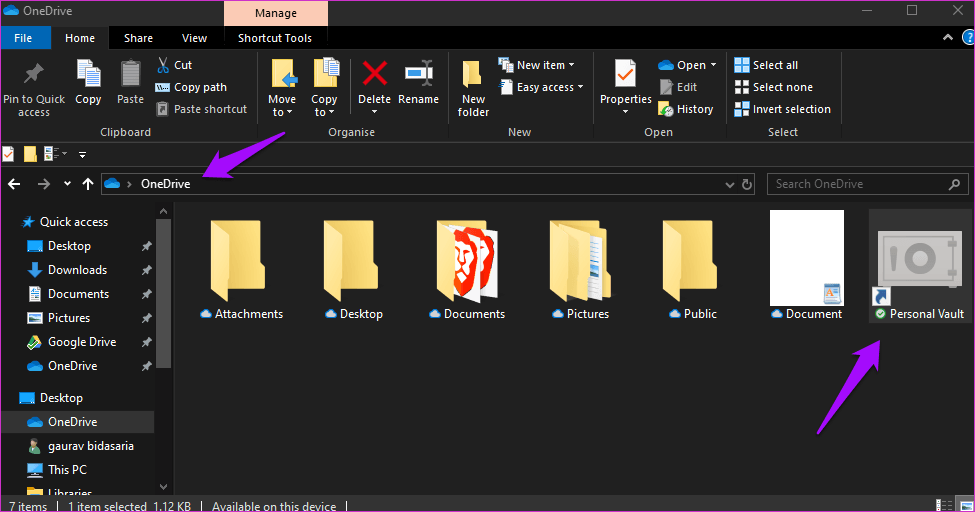The height and width of the screenshot is (512, 975).
Task: Click quick access New folder icon
Action: (x=30, y=154)
